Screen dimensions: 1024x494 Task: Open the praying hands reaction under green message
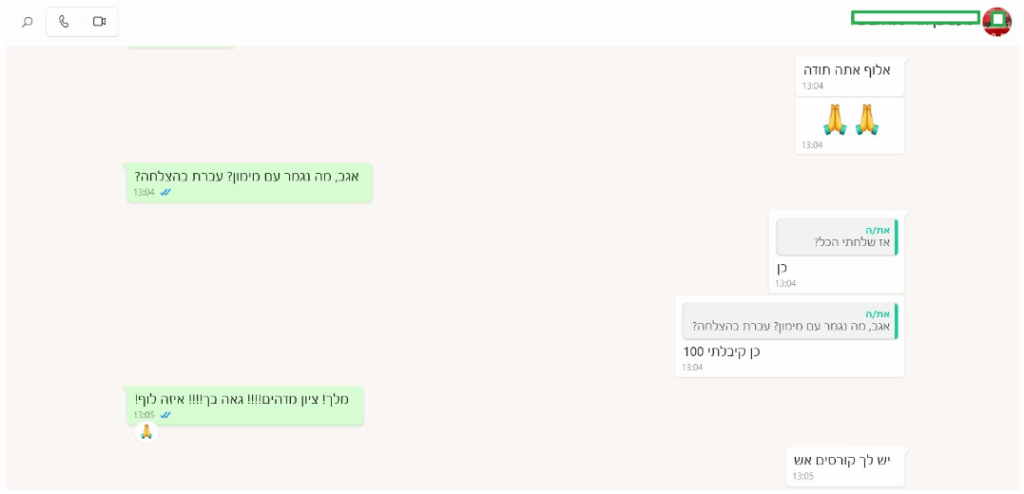click(x=146, y=432)
